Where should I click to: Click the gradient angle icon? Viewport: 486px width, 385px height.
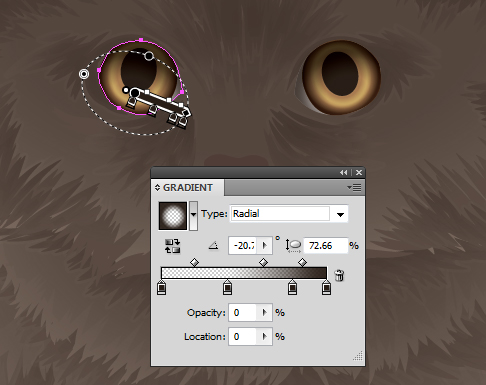coord(213,246)
